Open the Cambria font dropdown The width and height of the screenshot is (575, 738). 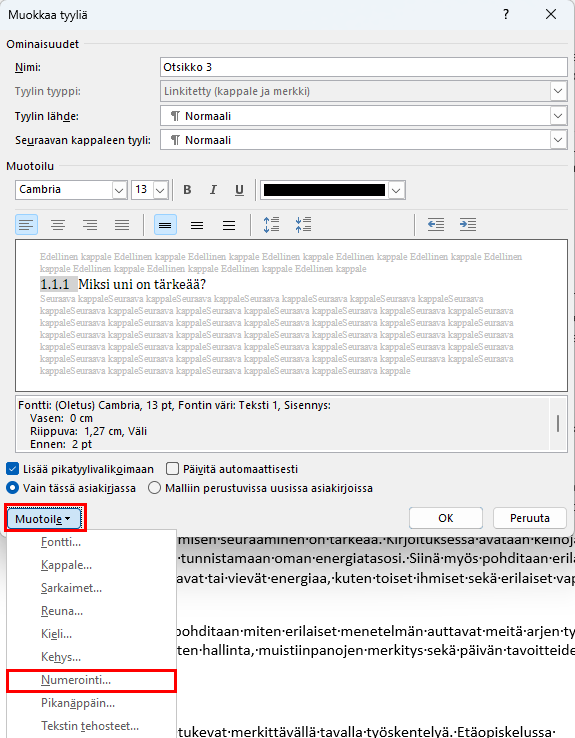click(x=72, y=190)
